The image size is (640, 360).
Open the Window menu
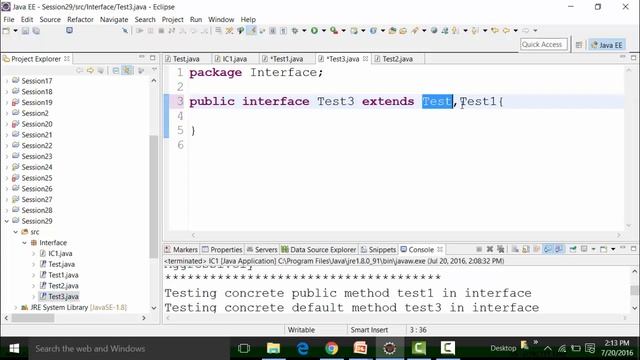coord(221,20)
